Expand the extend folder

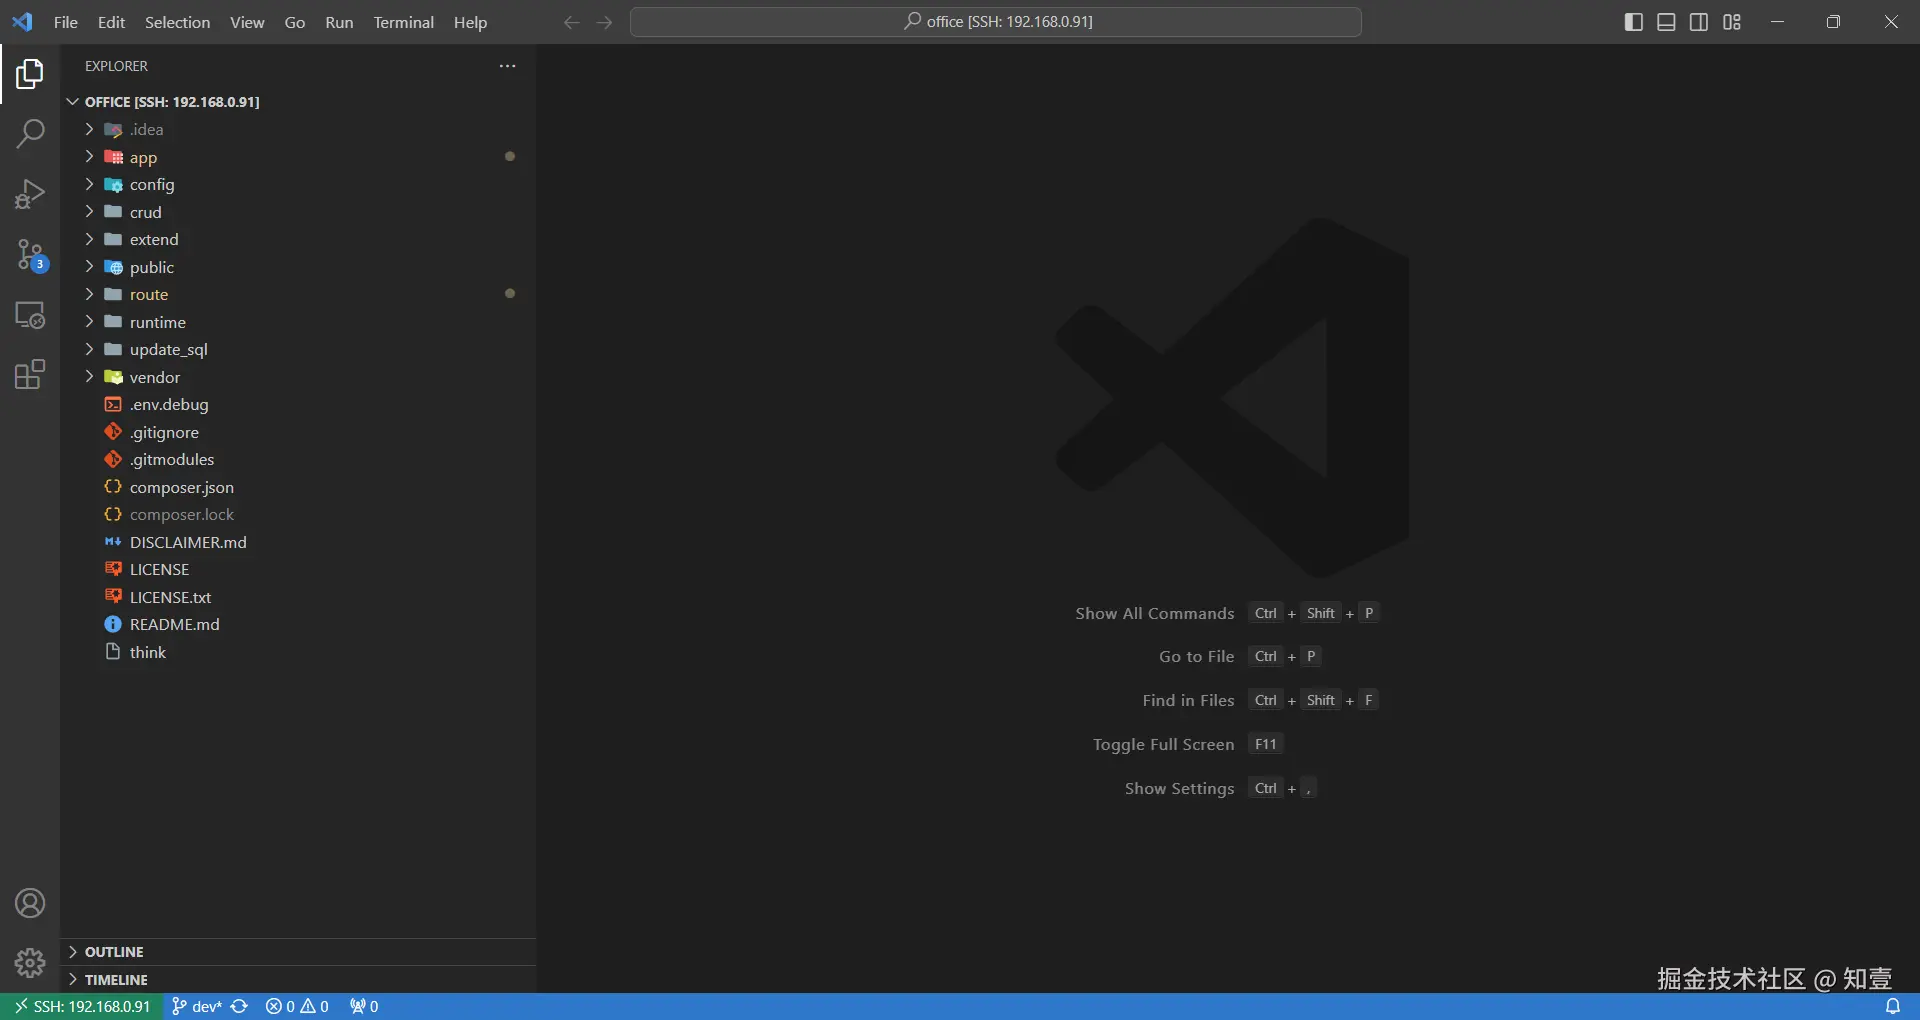pos(298,239)
